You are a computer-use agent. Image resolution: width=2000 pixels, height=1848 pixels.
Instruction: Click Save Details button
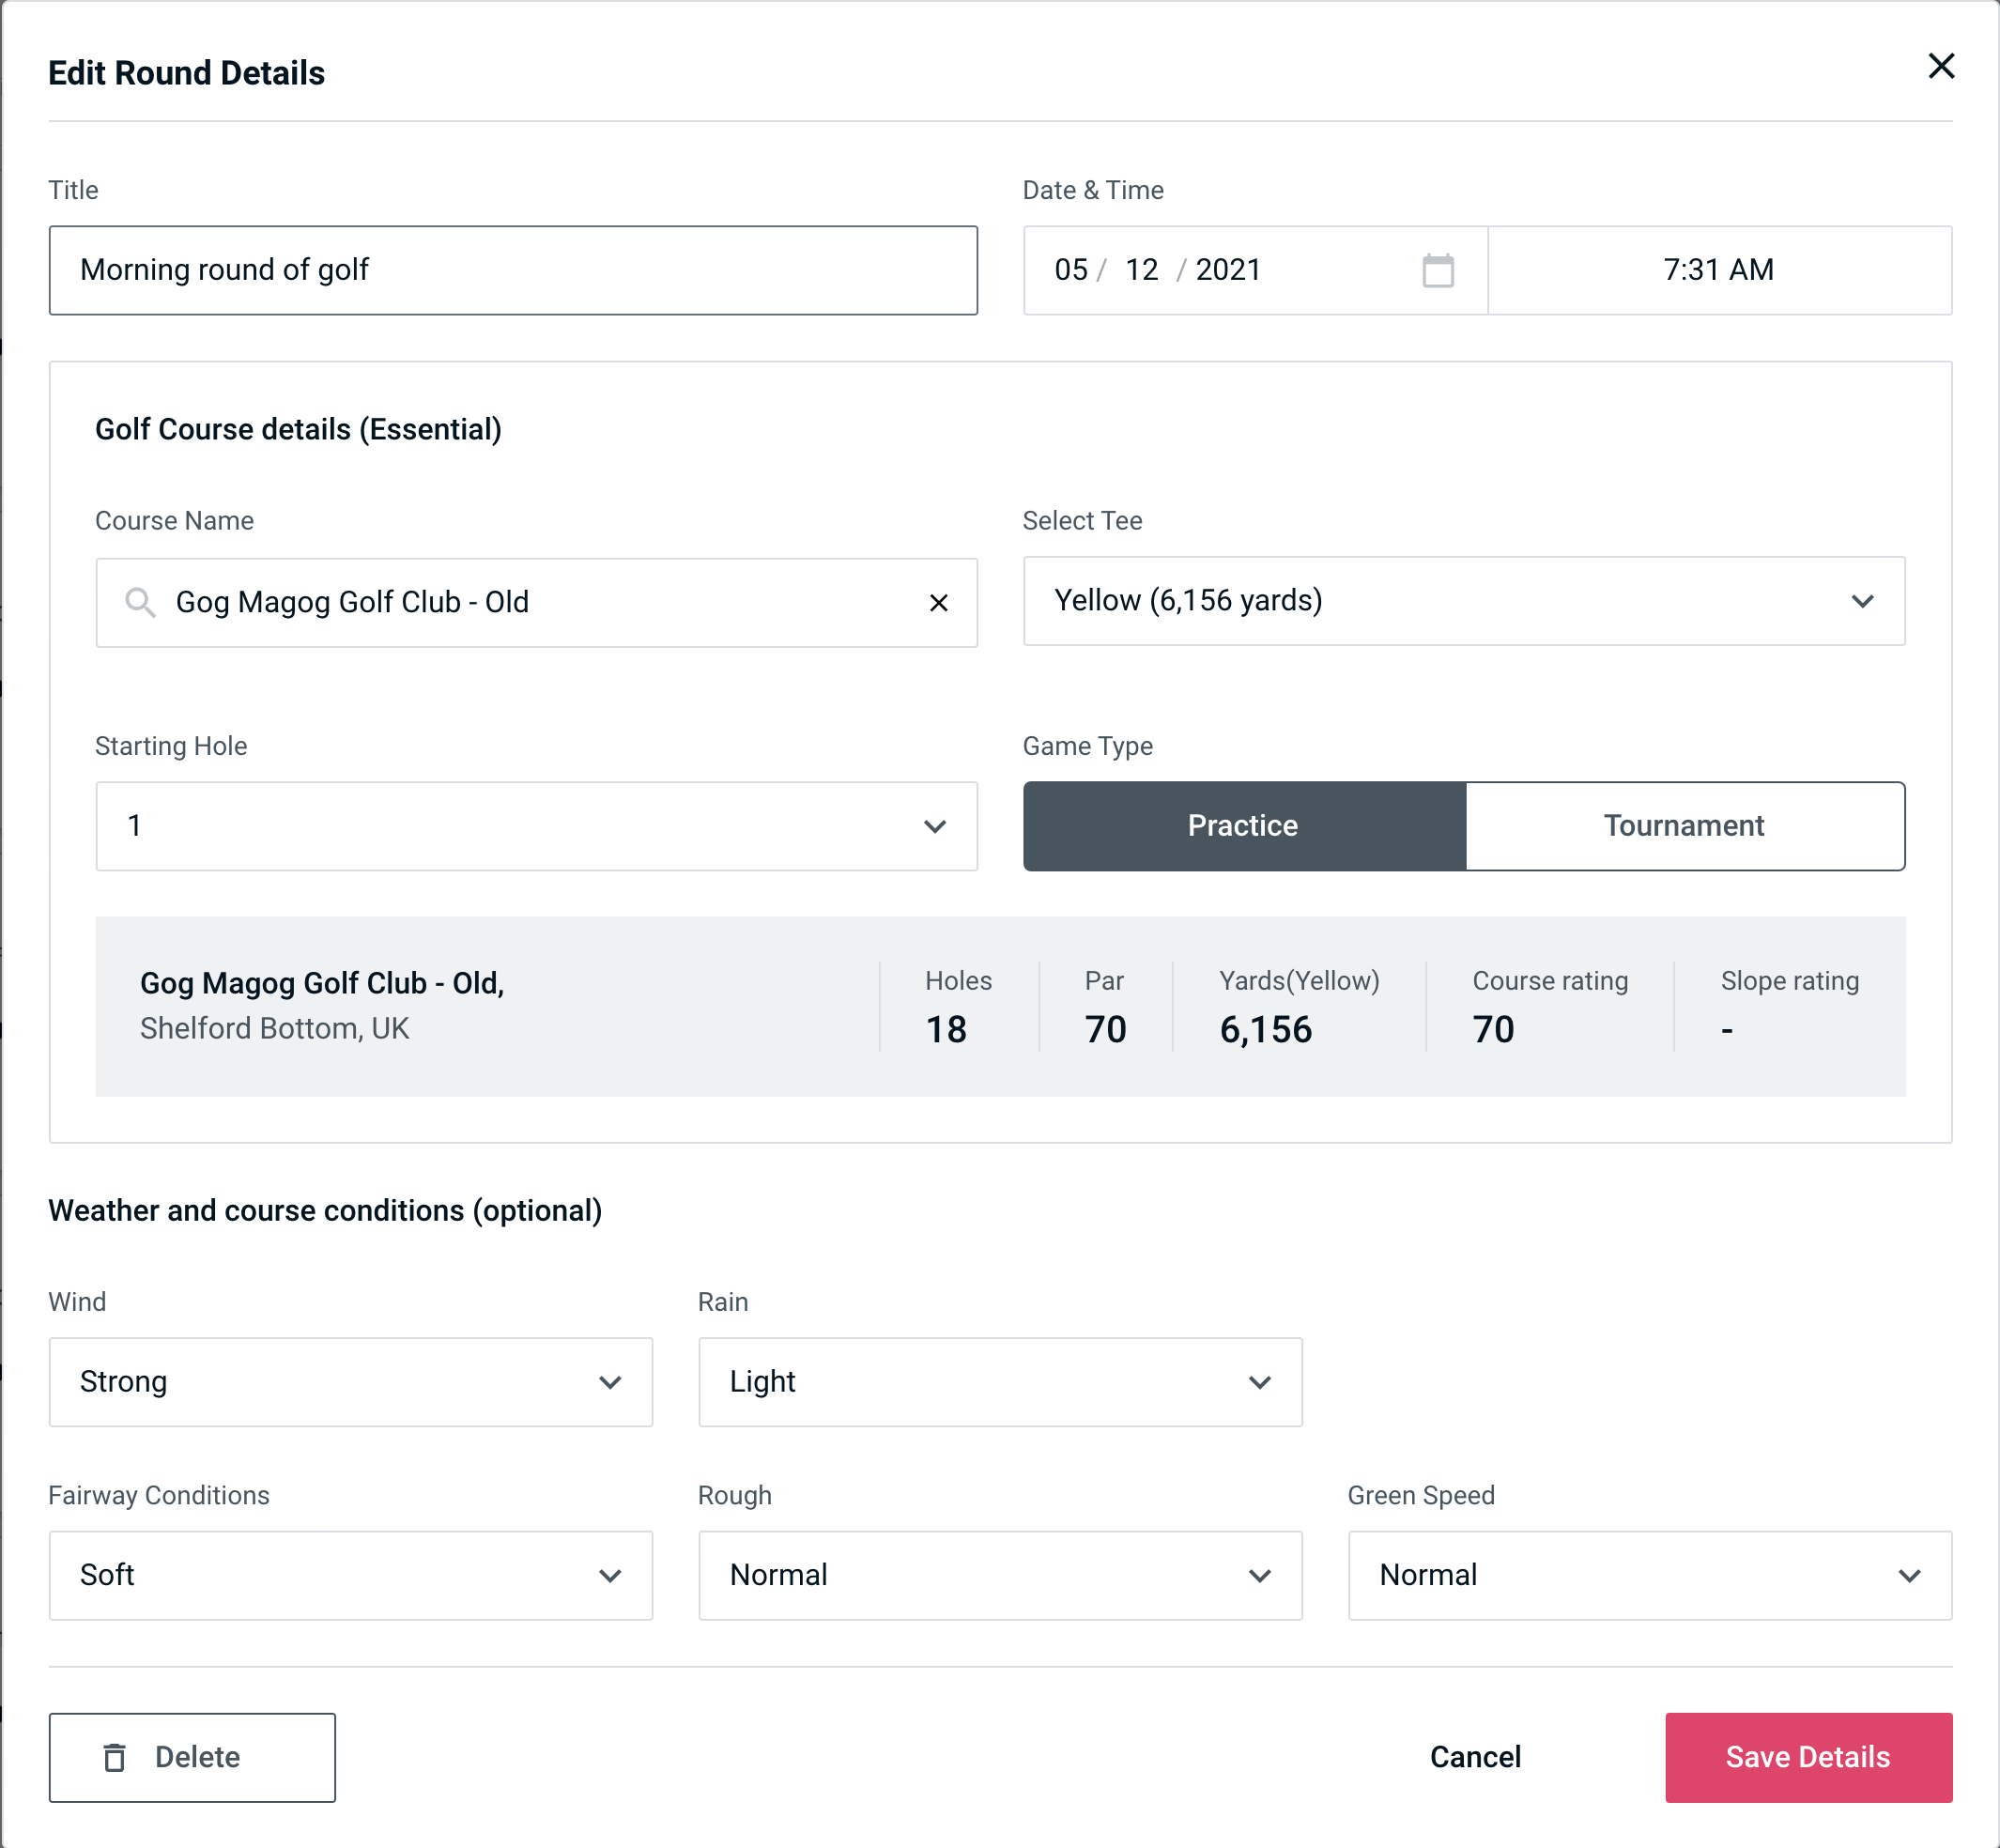(1807, 1756)
